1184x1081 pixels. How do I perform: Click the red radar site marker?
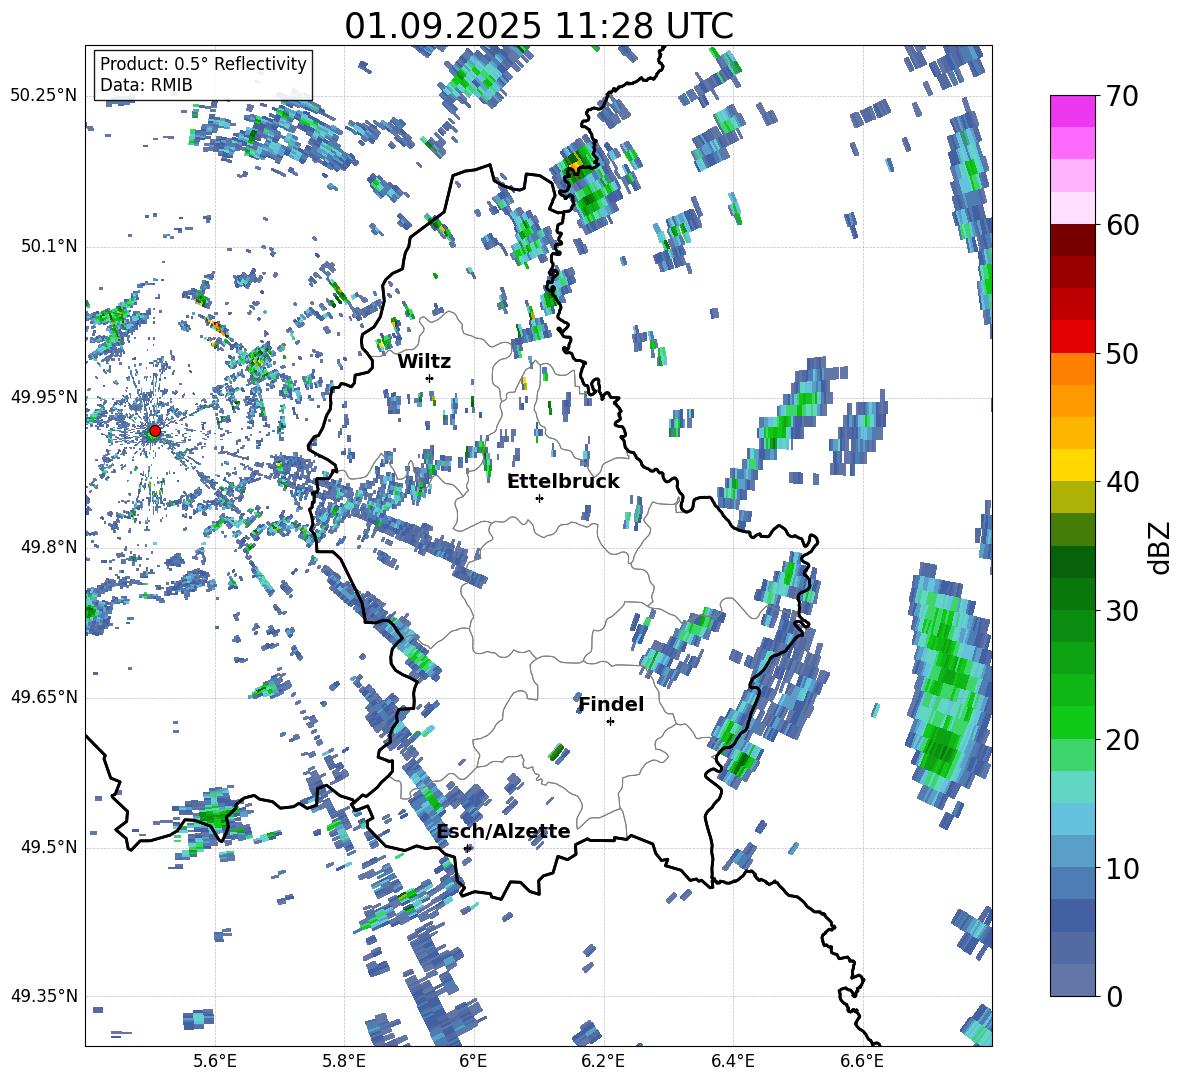pyautogui.click(x=155, y=431)
